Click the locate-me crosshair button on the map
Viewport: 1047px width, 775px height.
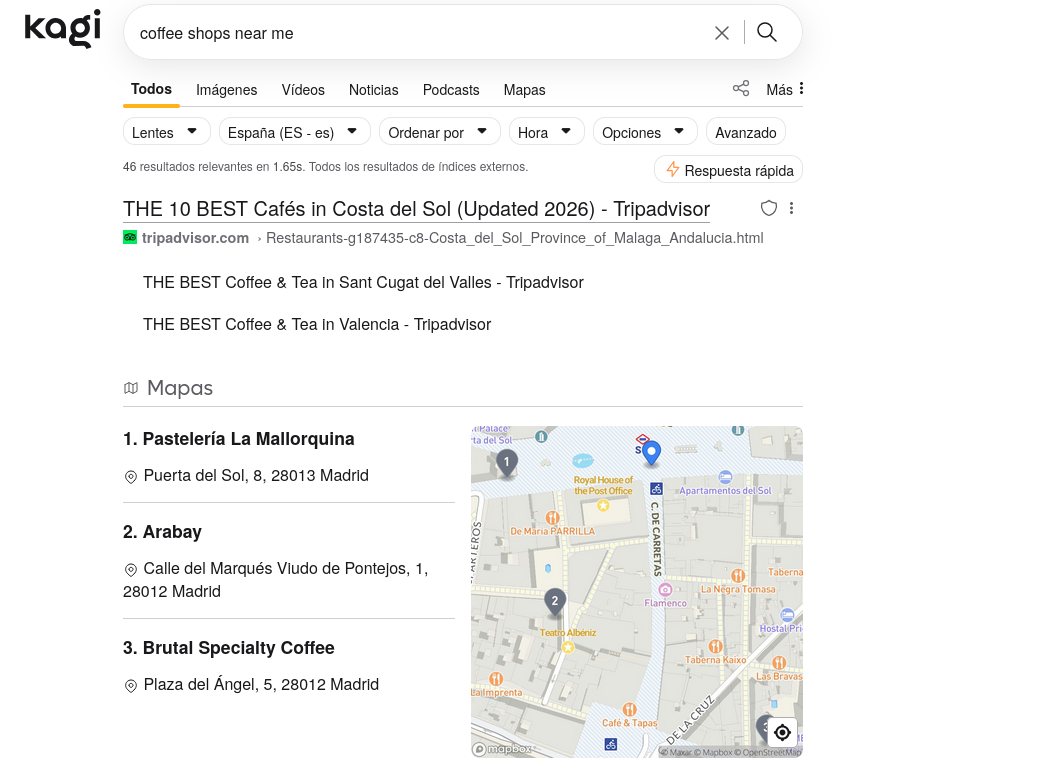783,732
